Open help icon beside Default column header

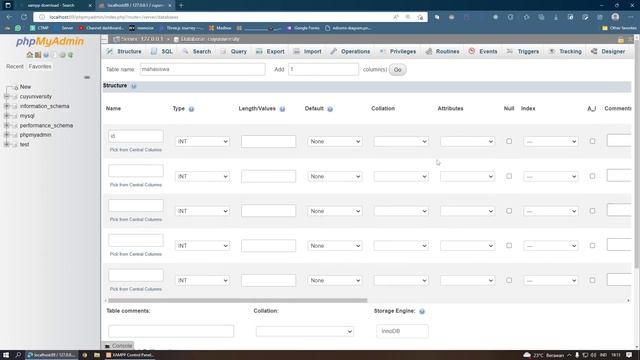330,109
